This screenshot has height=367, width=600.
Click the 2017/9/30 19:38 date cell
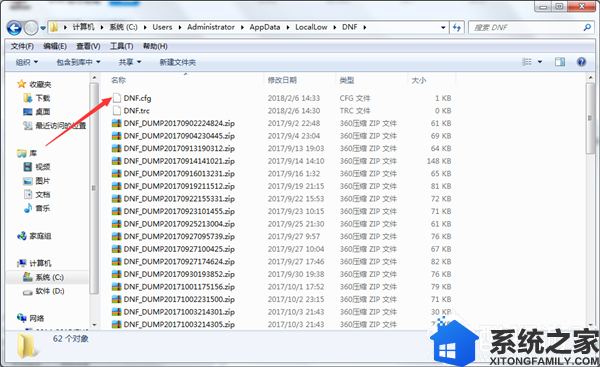click(296, 274)
